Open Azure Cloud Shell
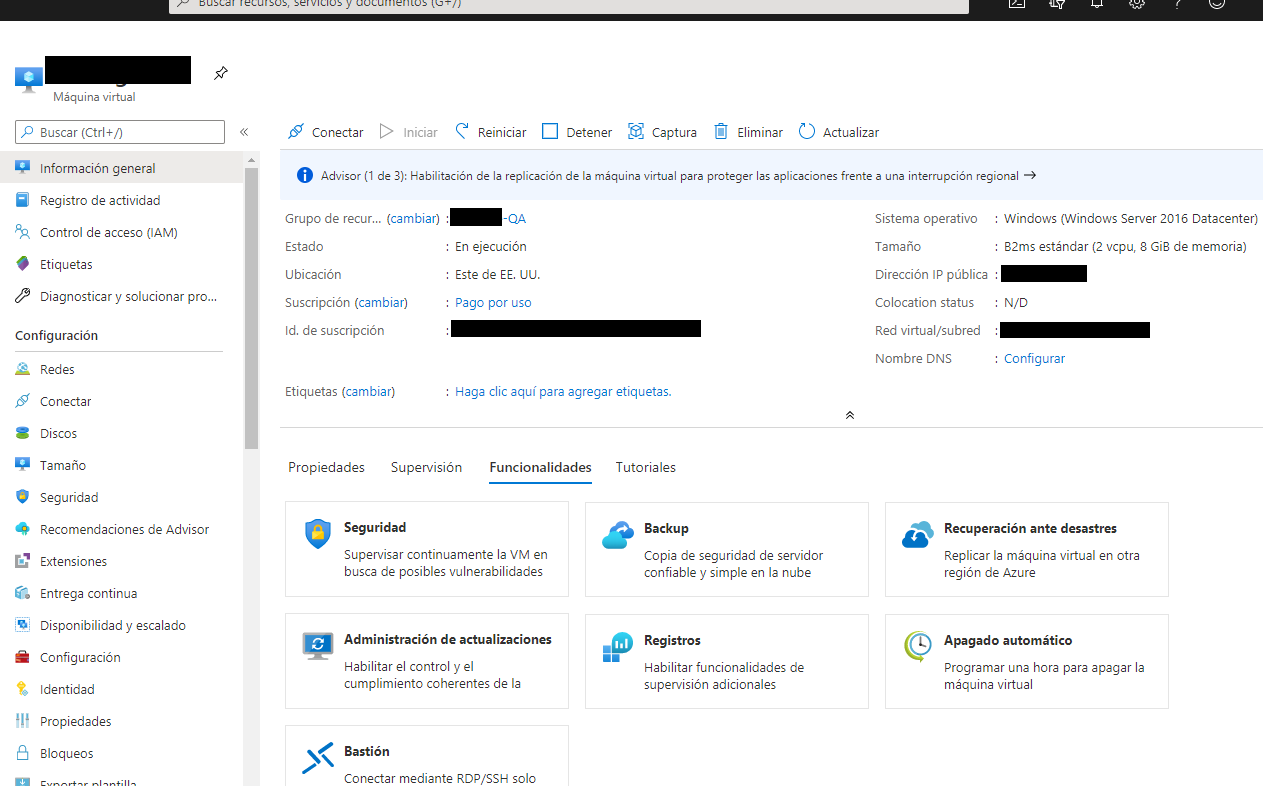This screenshot has height=786, width=1263. click(1016, 6)
